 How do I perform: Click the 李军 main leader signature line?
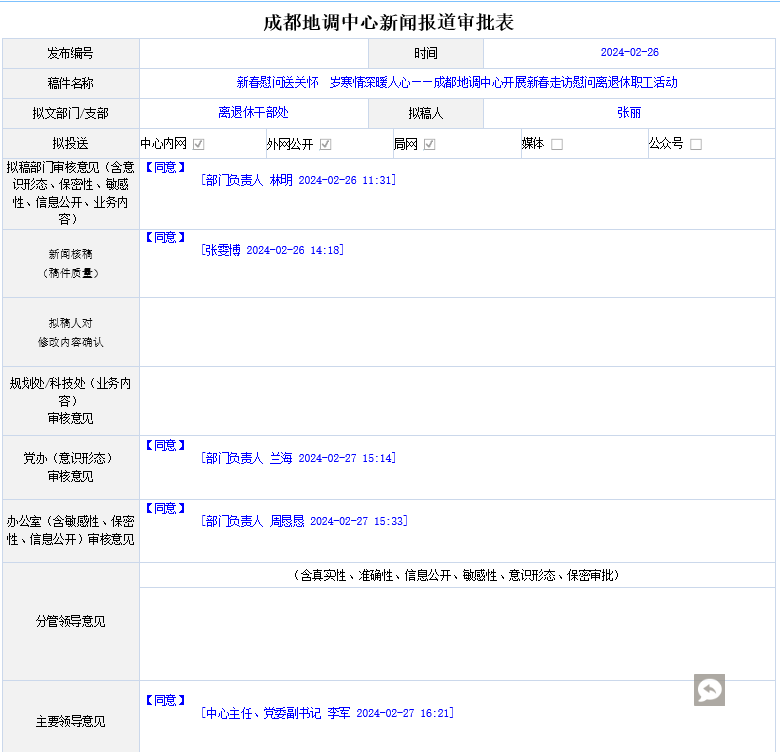click(x=326, y=713)
